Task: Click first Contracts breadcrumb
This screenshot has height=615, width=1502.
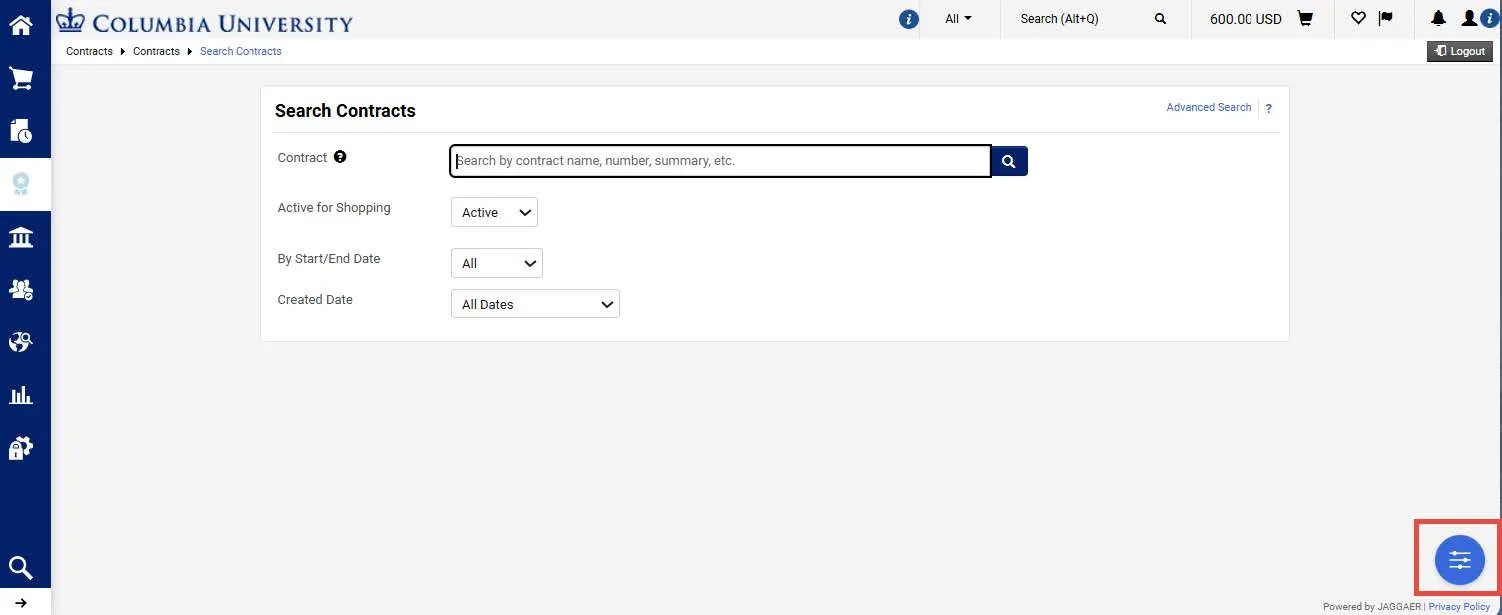Action: (x=89, y=51)
